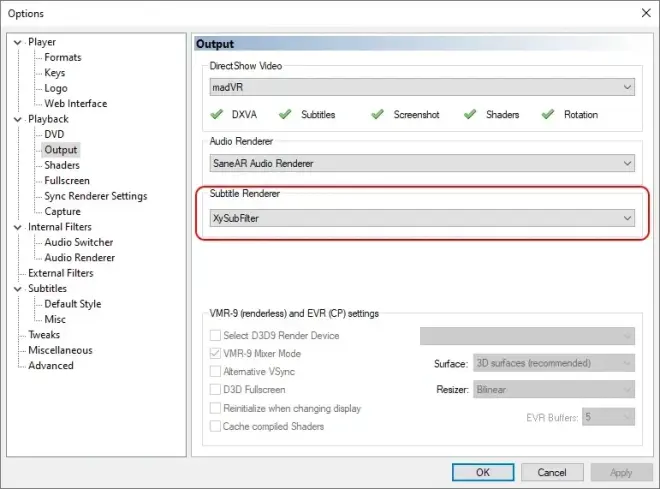660x489 pixels.
Task: Click the Shaders green checkmark icon
Action: coord(470,114)
